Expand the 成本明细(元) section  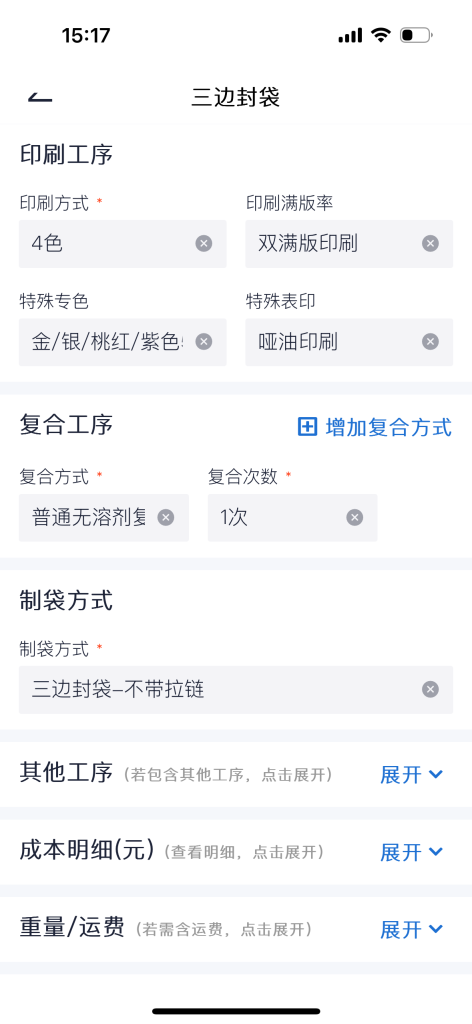[x=411, y=852]
